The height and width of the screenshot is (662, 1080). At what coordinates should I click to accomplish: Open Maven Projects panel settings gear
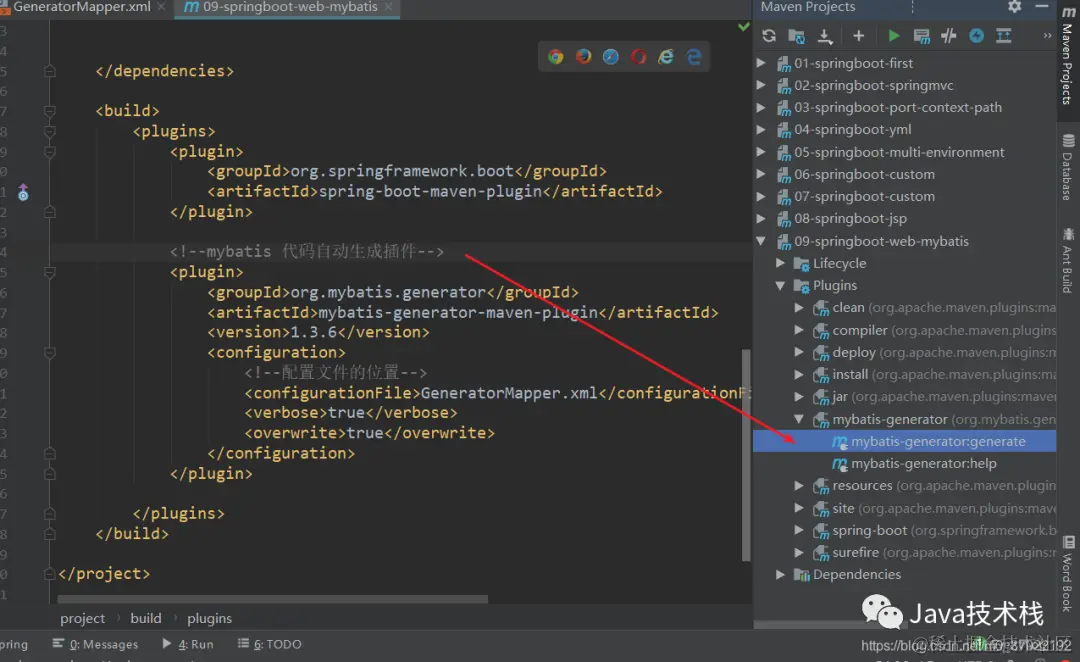tap(1015, 7)
